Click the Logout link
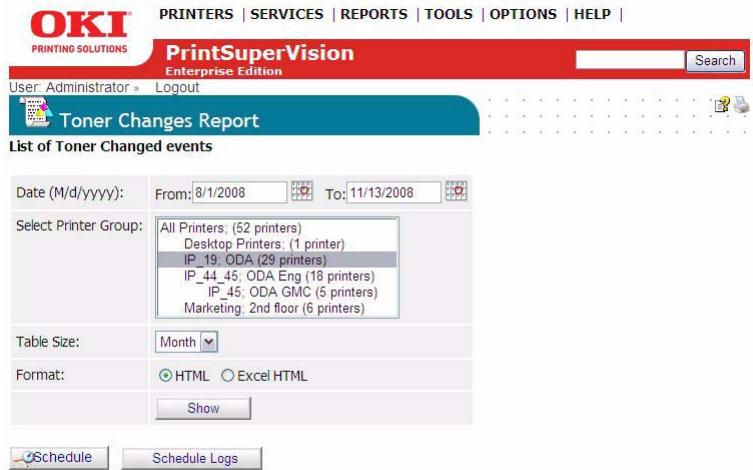The width and height of the screenshot is (753, 470). pos(177,87)
